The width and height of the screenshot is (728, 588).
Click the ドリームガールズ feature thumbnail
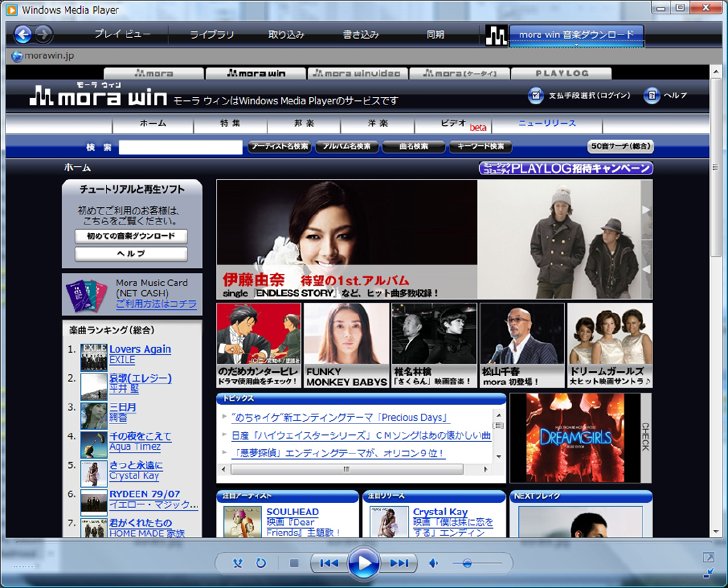point(610,345)
